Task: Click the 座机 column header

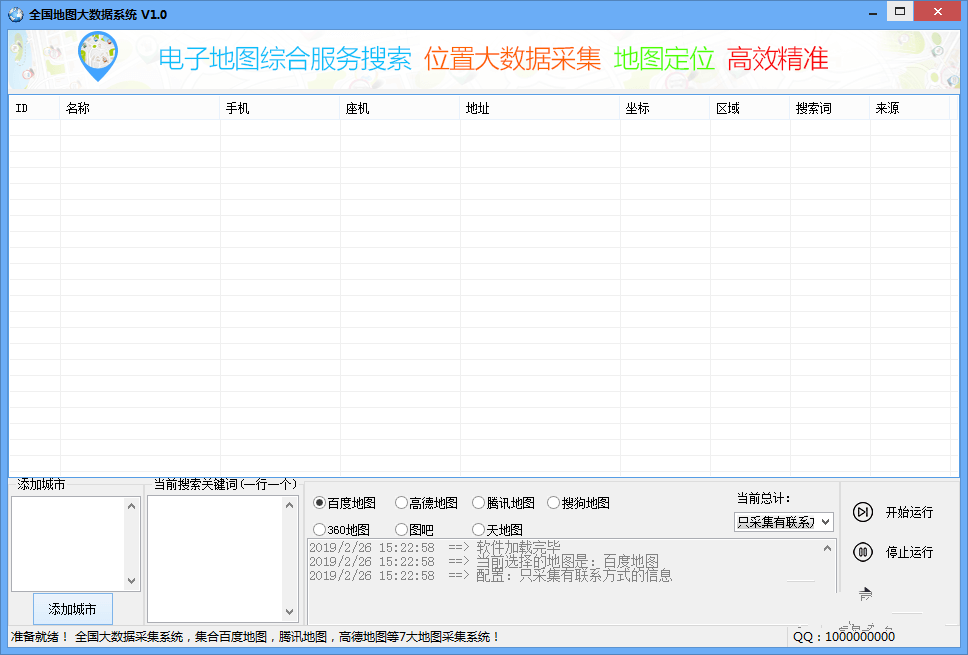Action: [x=399, y=108]
